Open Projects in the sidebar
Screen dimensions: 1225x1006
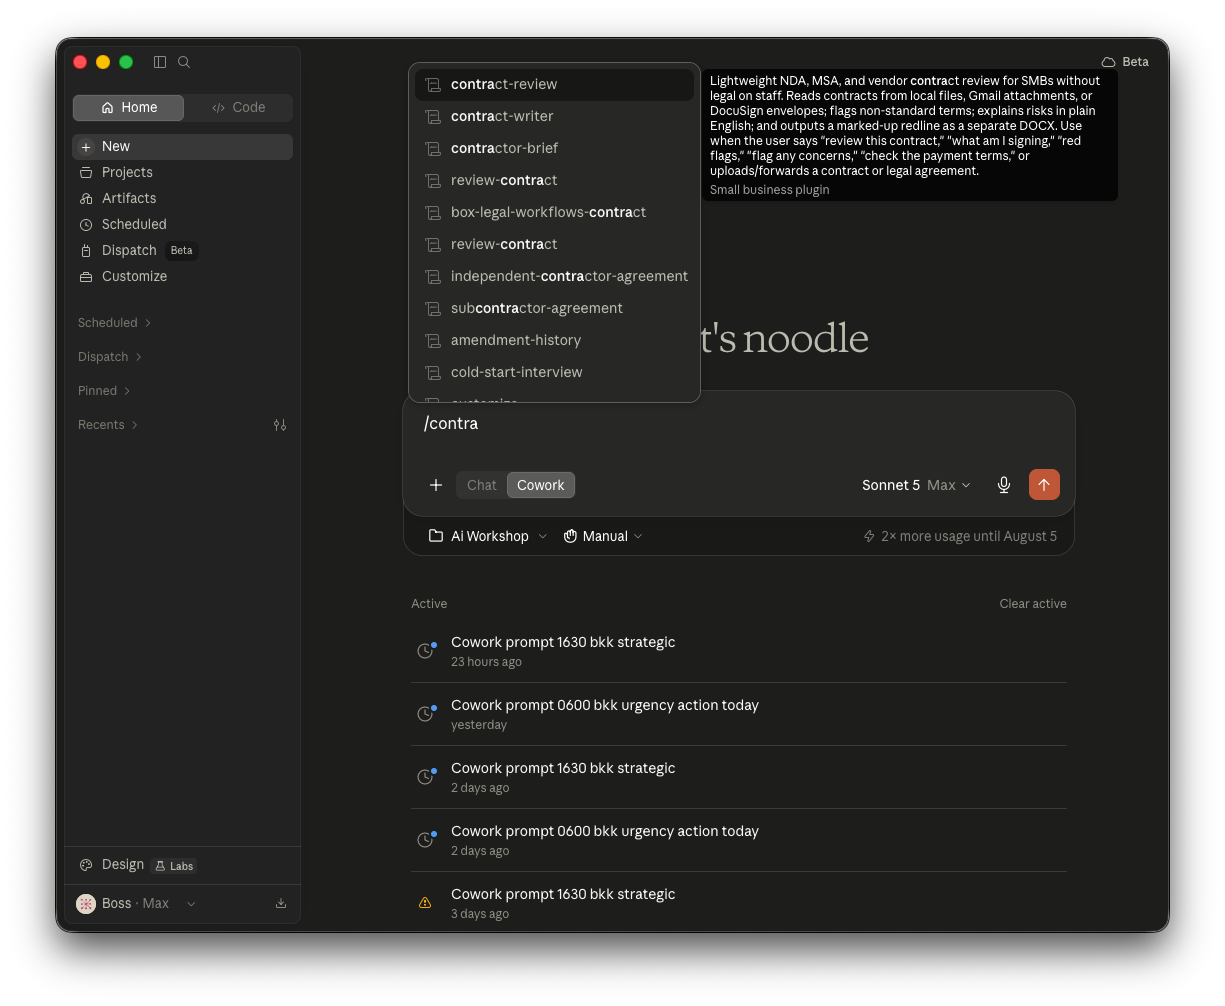(x=182, y=172)
